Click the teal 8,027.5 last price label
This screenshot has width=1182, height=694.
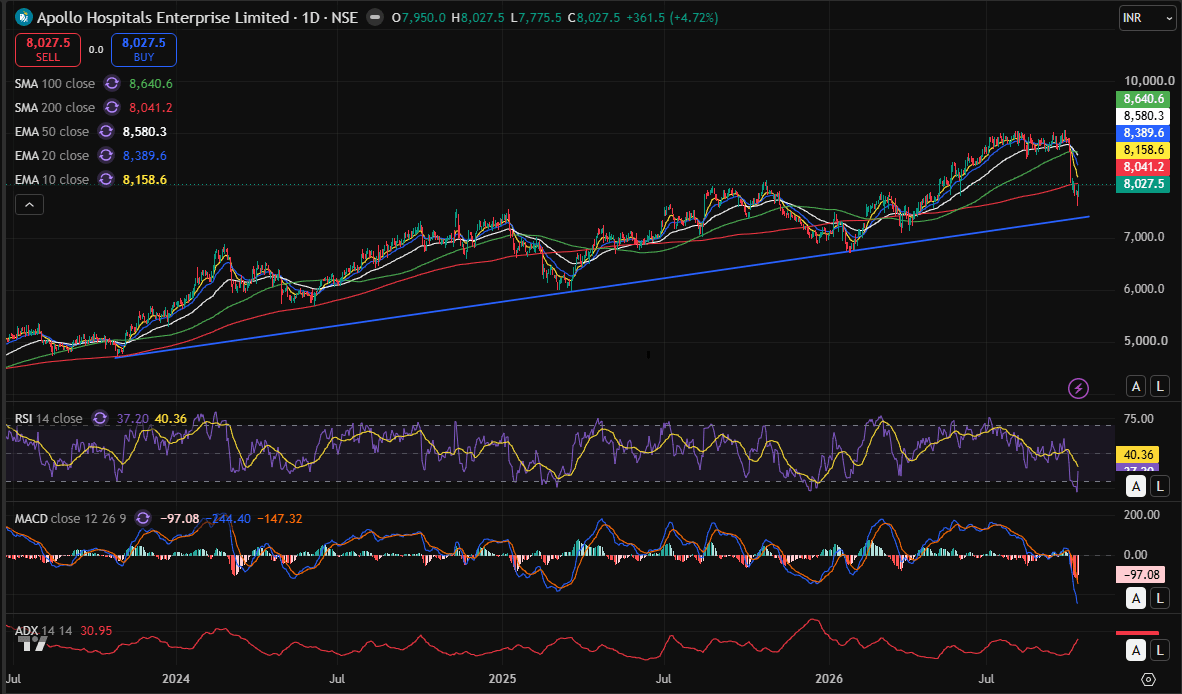click(1144, 184)
